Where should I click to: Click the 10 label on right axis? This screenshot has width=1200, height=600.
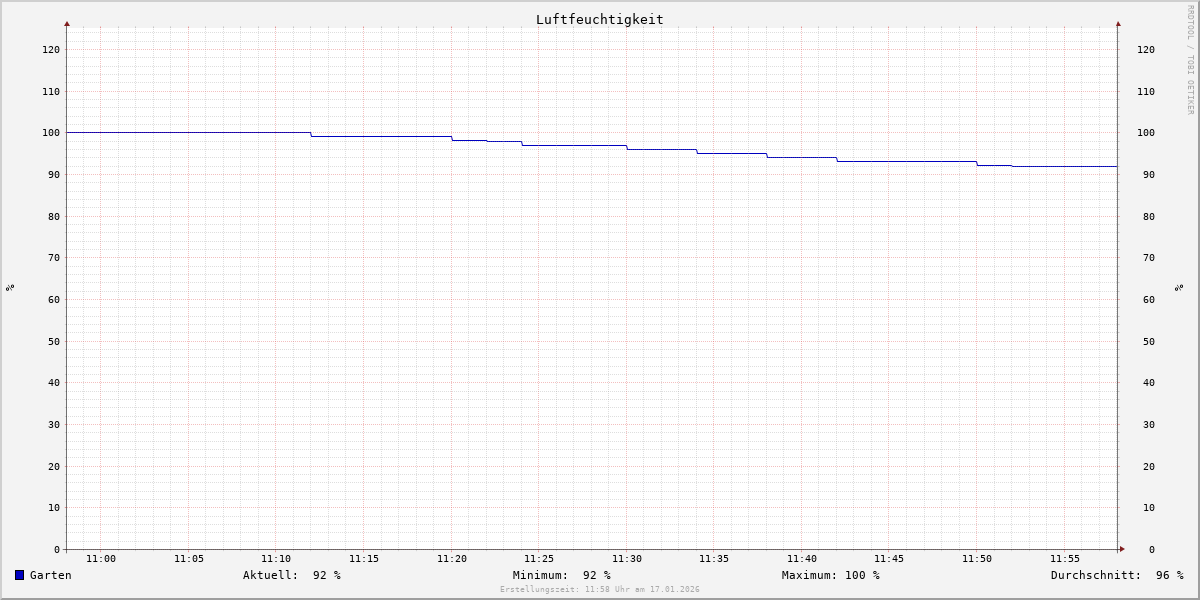(1149, 508)
